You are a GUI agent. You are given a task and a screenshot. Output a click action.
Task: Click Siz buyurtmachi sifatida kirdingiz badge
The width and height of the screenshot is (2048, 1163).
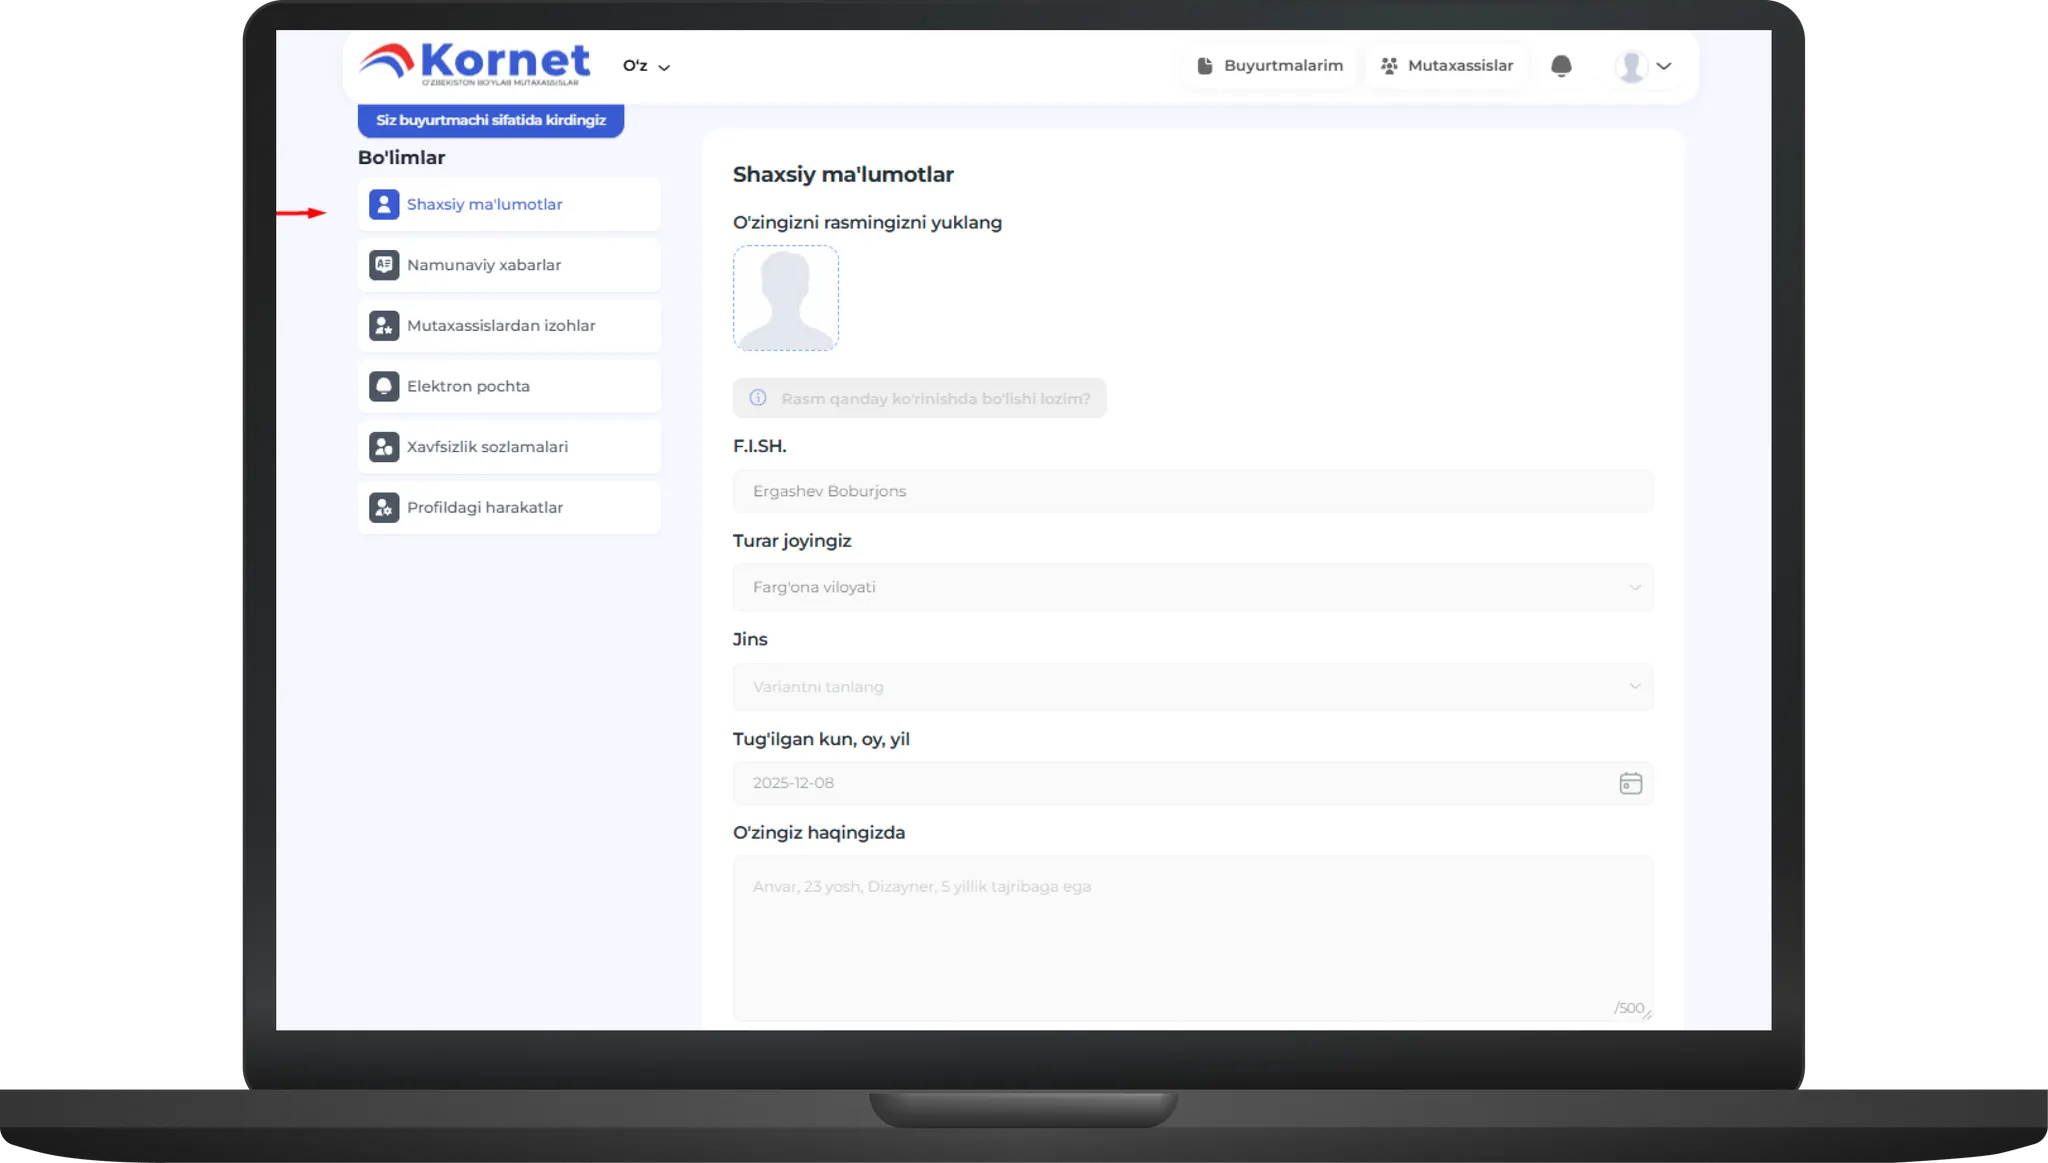(490, 120)
